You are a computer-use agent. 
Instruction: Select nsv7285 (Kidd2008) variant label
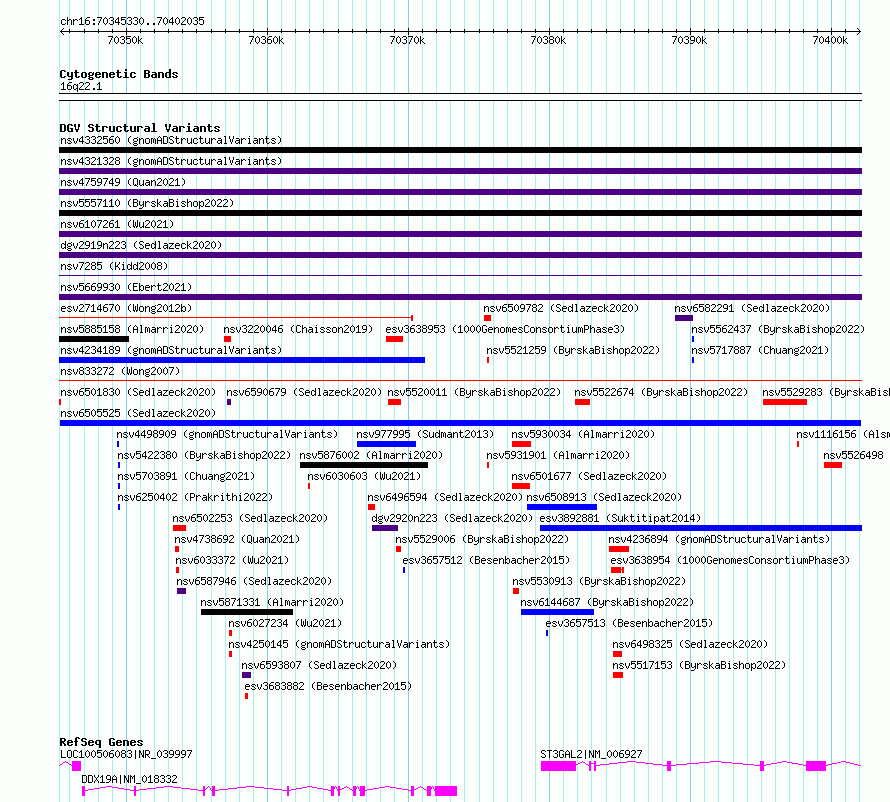[x=114, y=266]
